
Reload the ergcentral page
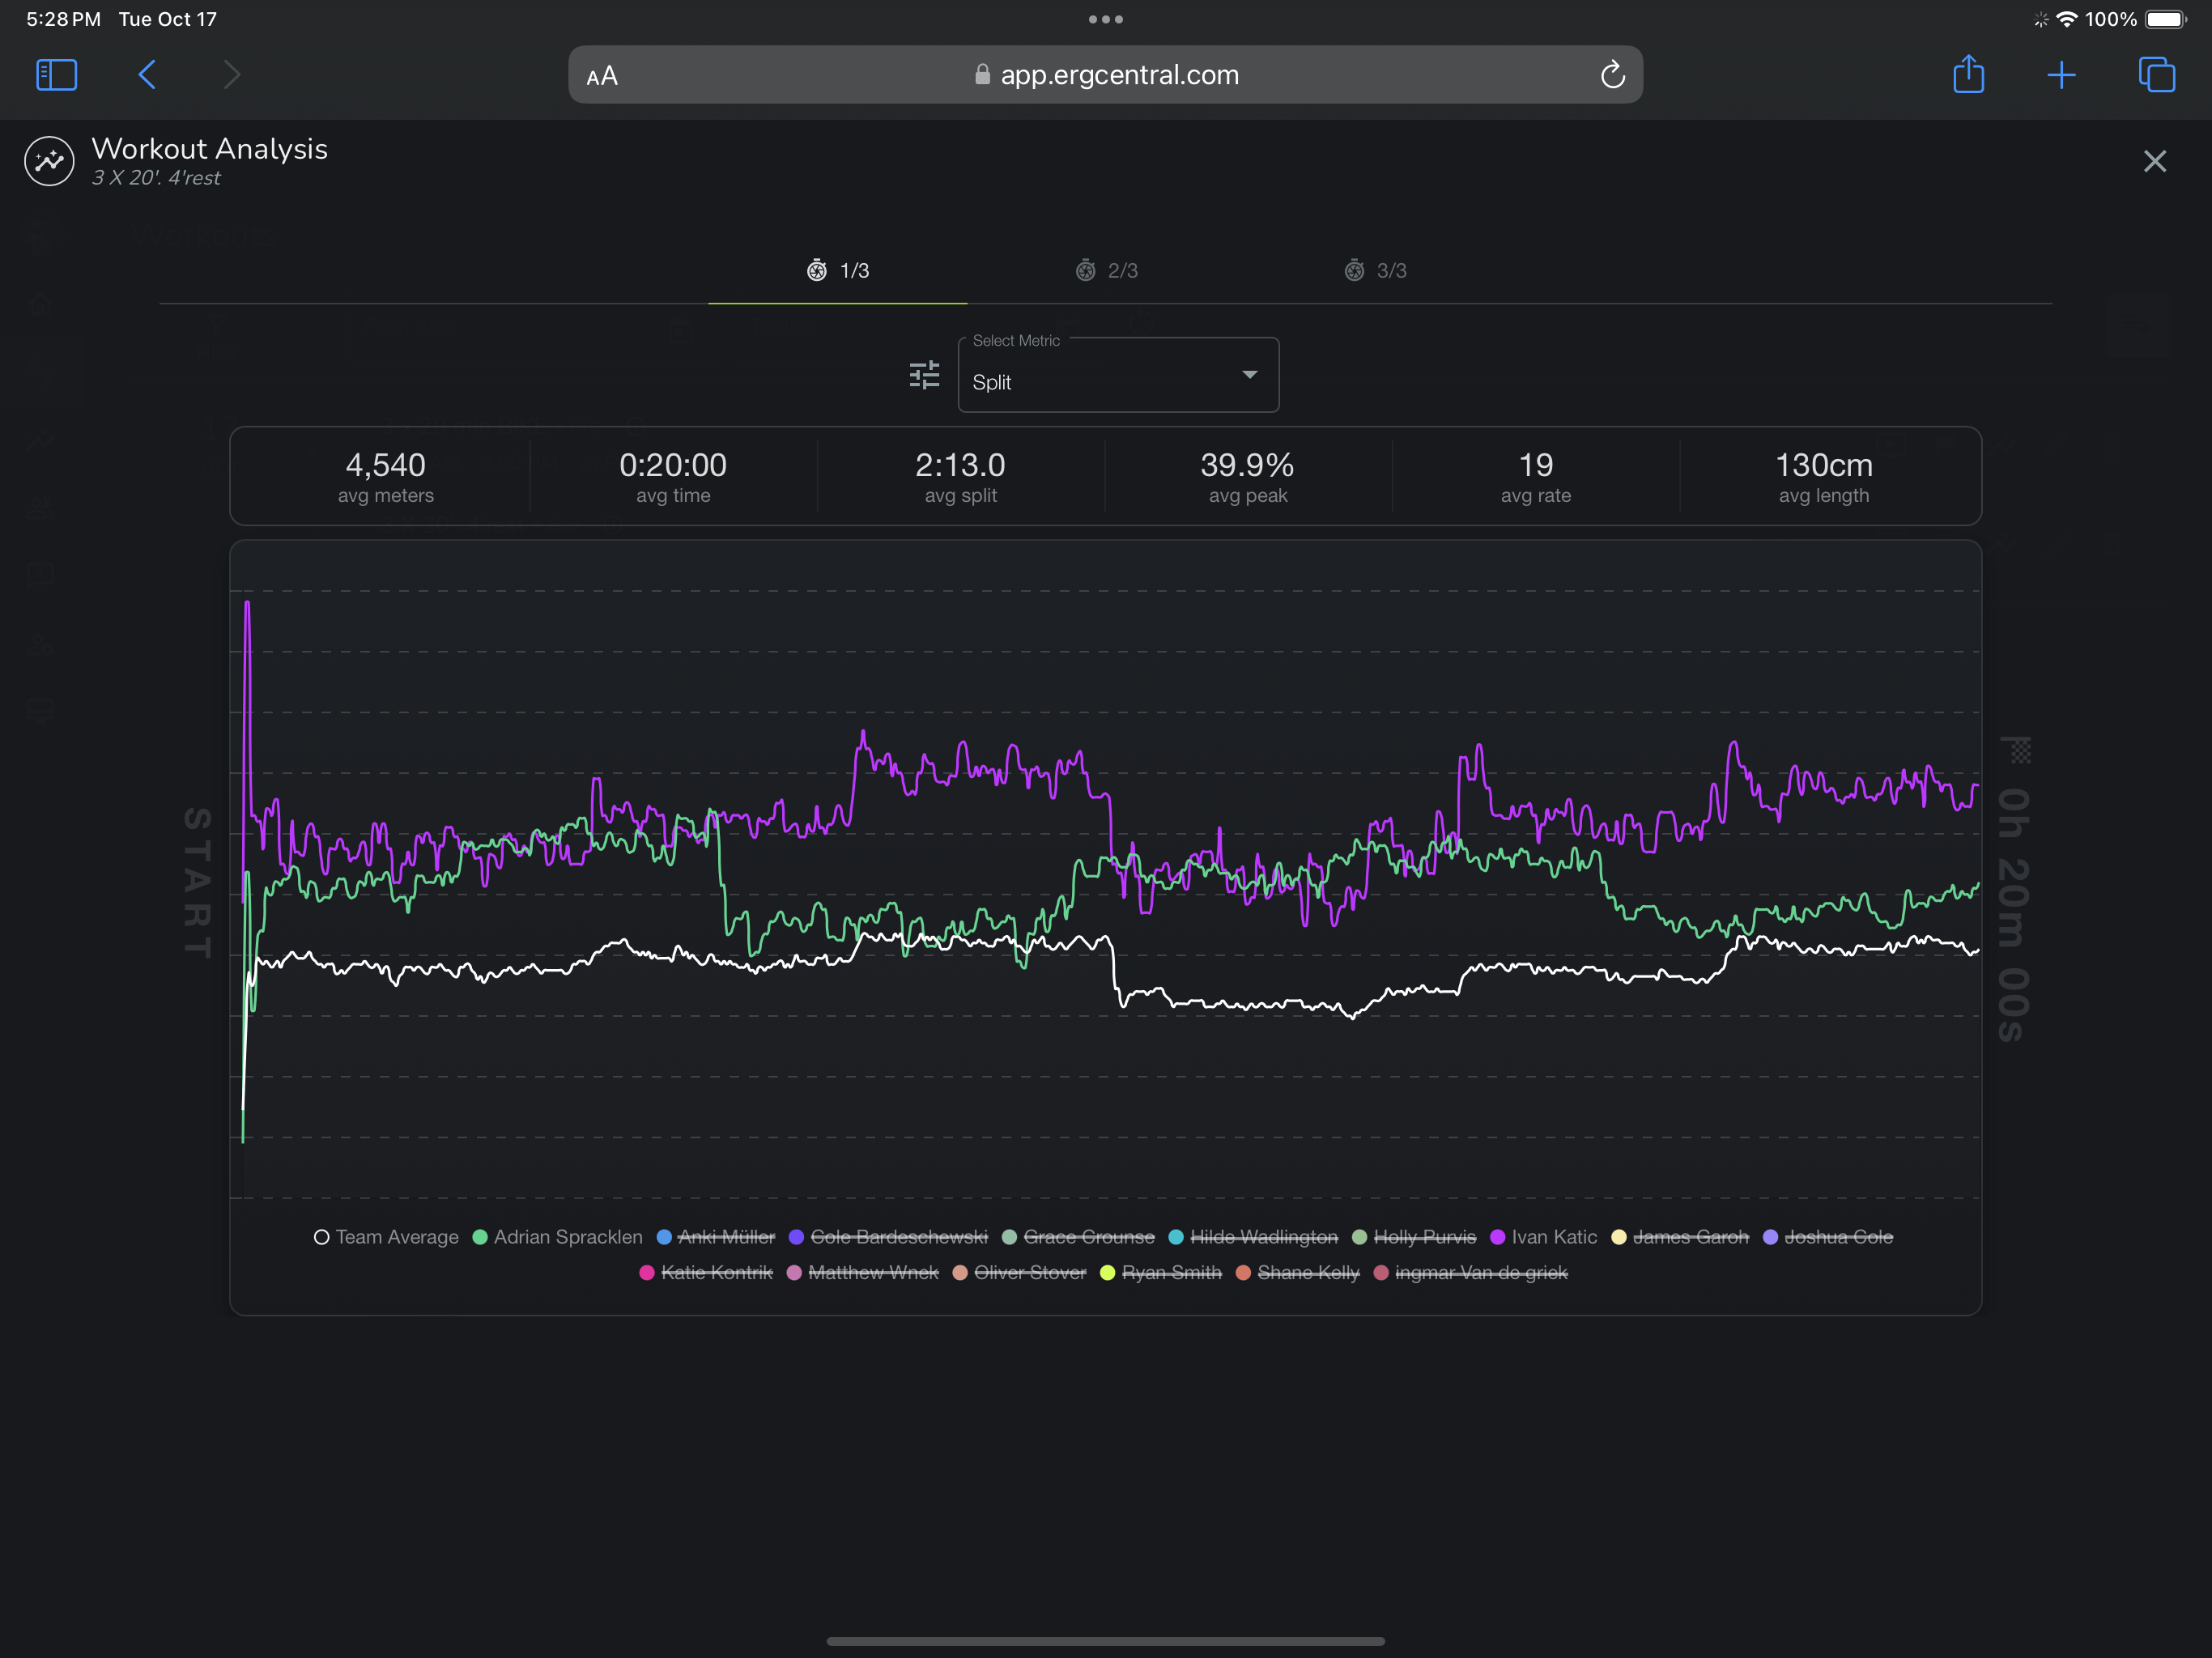coord(1612,75)
